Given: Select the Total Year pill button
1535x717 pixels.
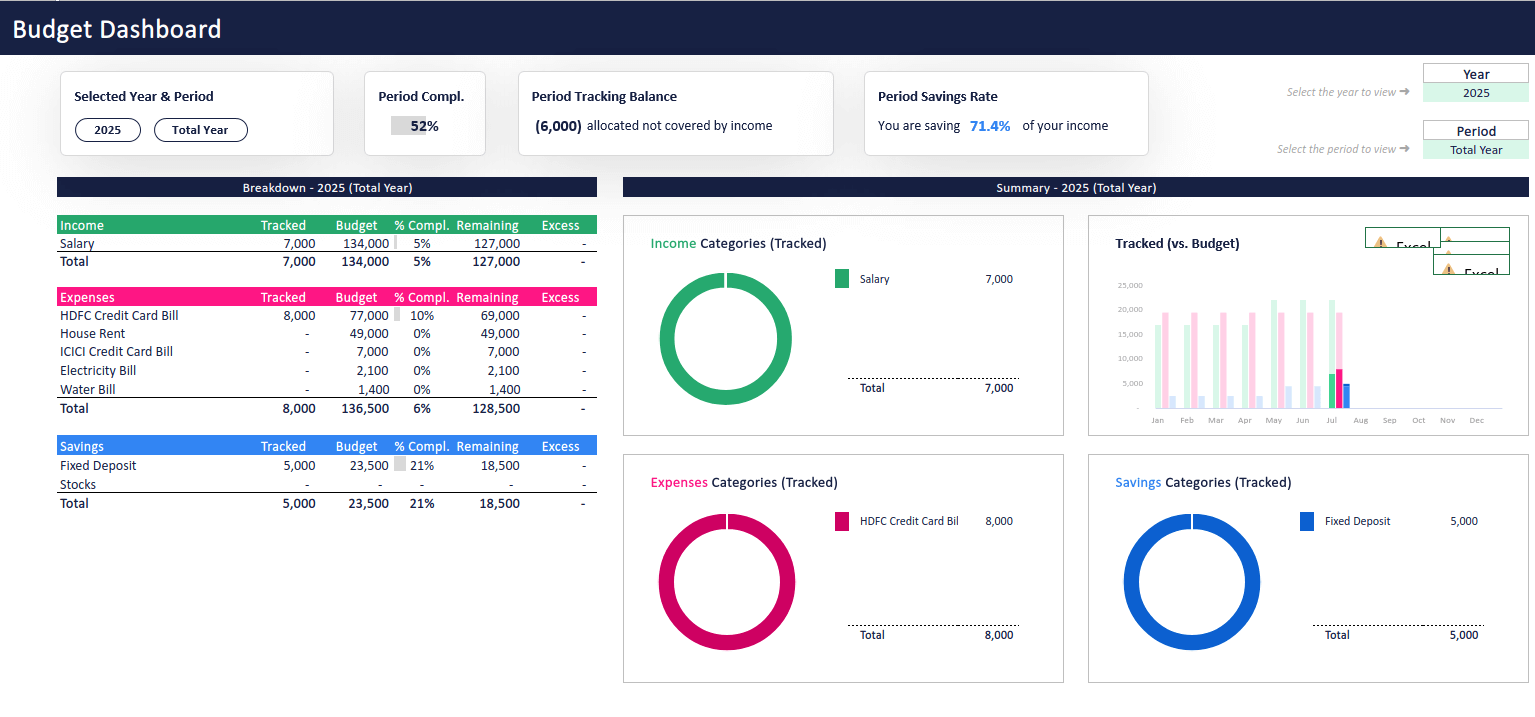Looking at the screenshot, I should (200, 130).
